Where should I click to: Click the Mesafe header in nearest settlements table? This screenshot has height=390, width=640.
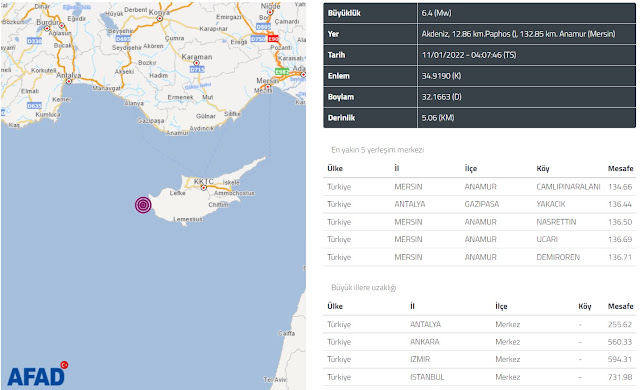point(620,168)
